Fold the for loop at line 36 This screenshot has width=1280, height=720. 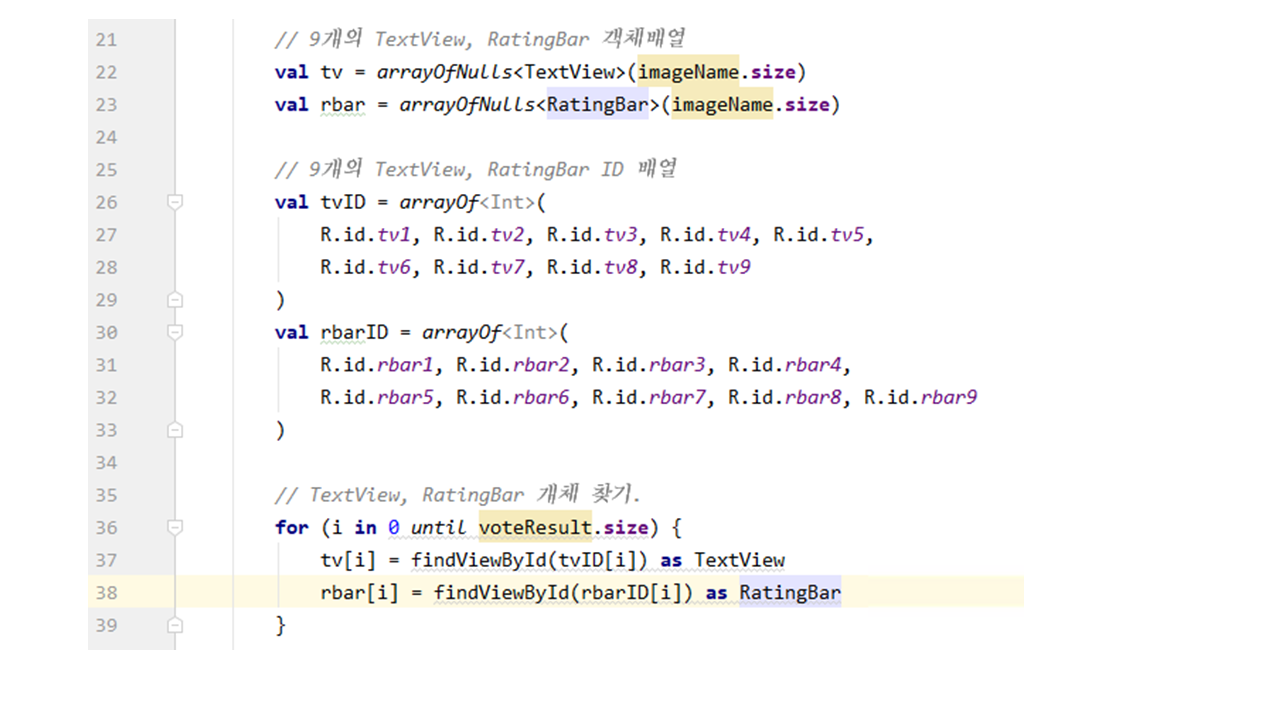click(176, 527)
